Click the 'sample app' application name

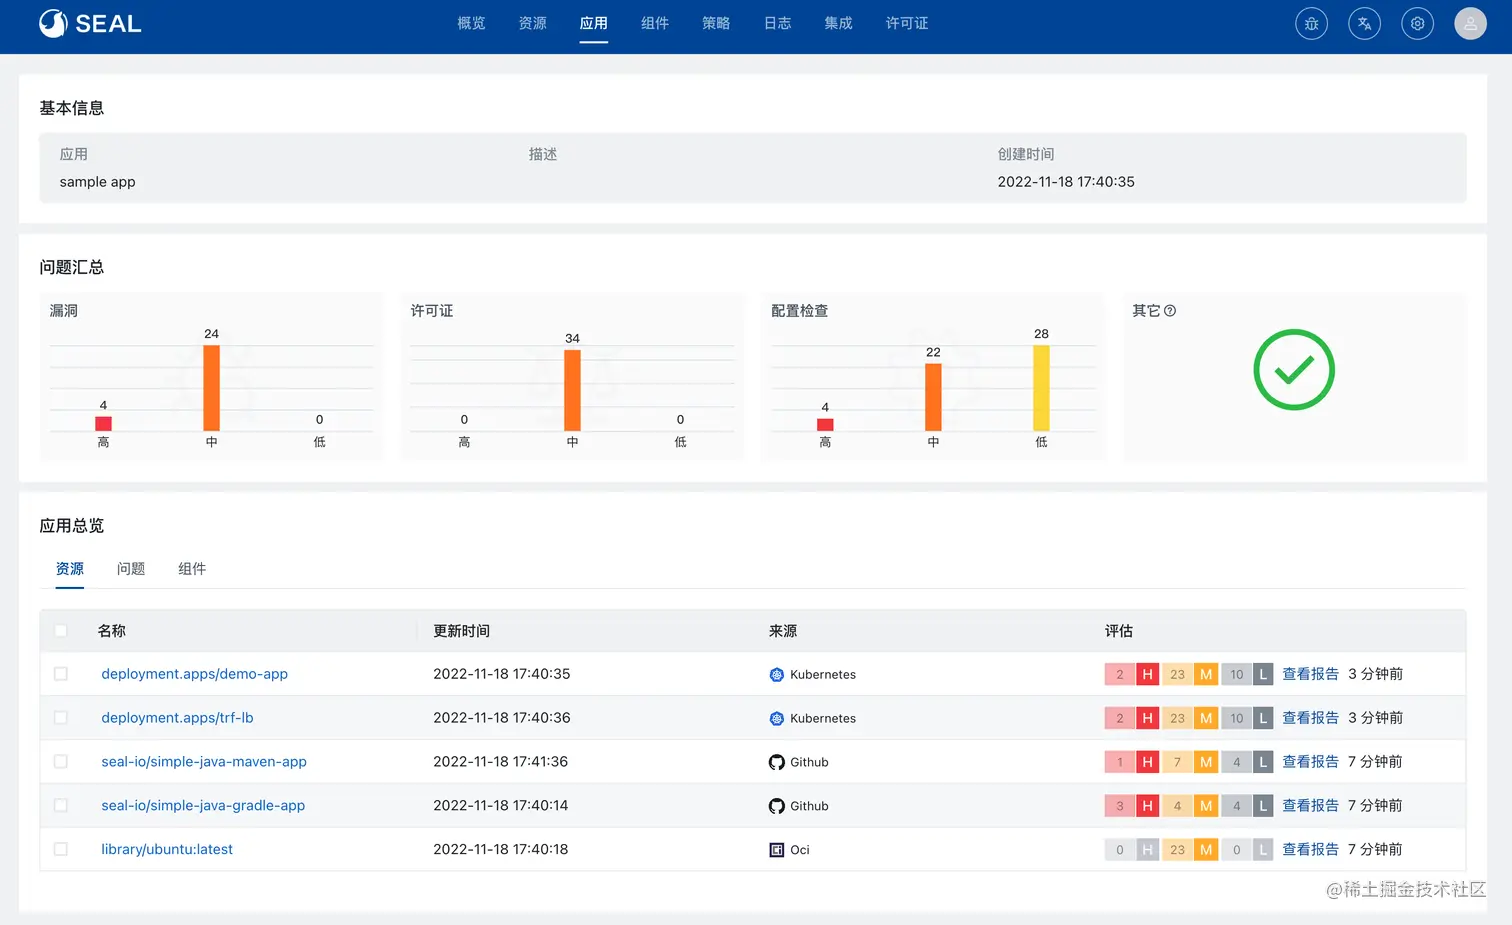(97, 182)
